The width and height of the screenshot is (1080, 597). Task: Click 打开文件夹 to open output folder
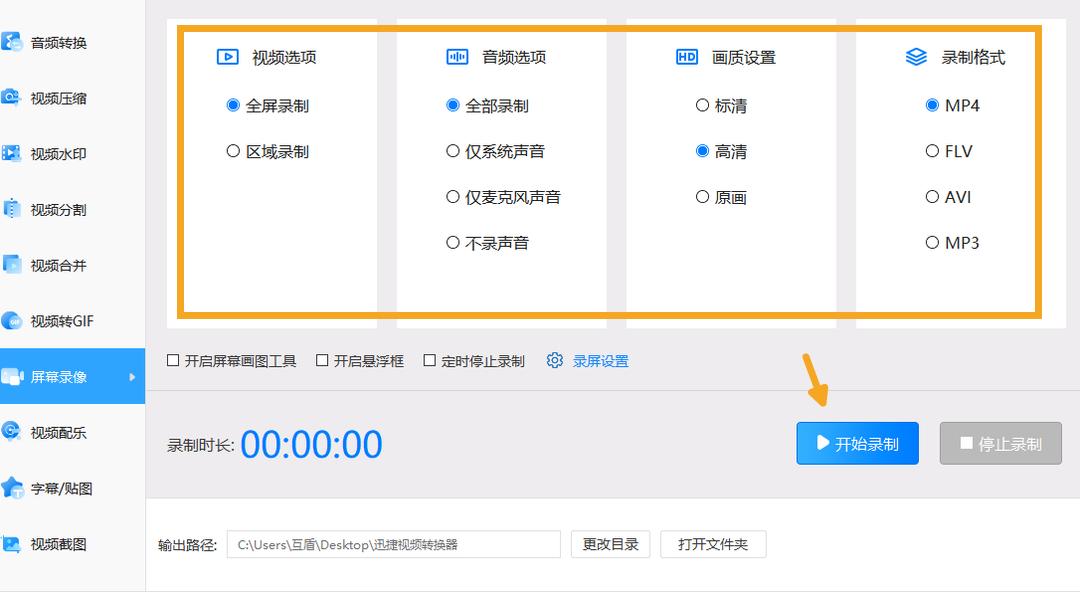[713, 544]
